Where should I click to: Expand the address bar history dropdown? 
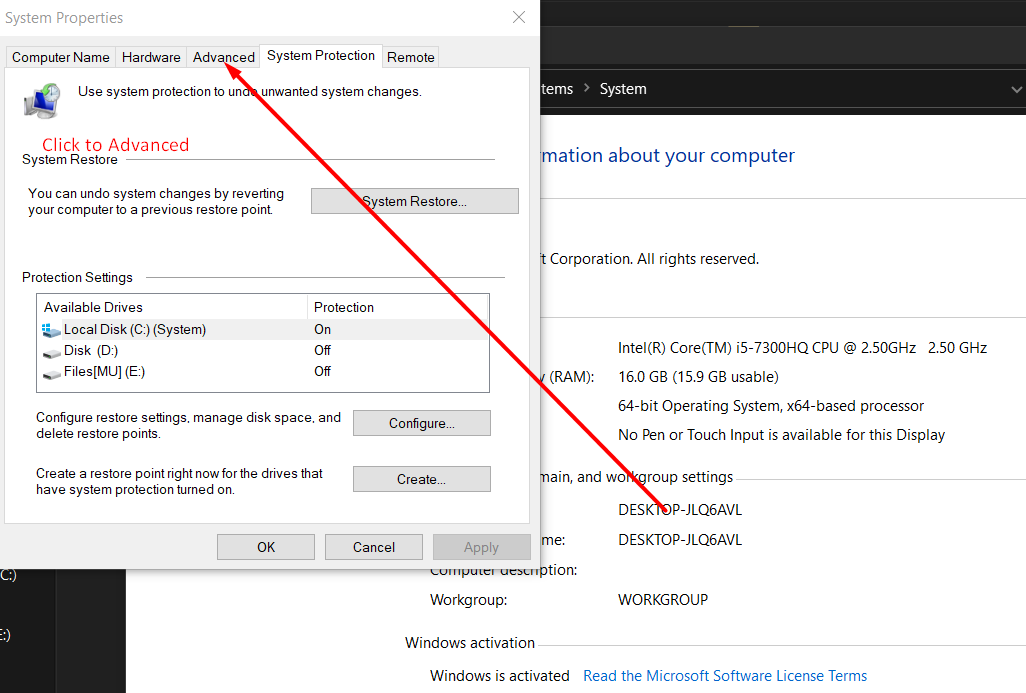pyautogui.click(x=1016, y=89)
